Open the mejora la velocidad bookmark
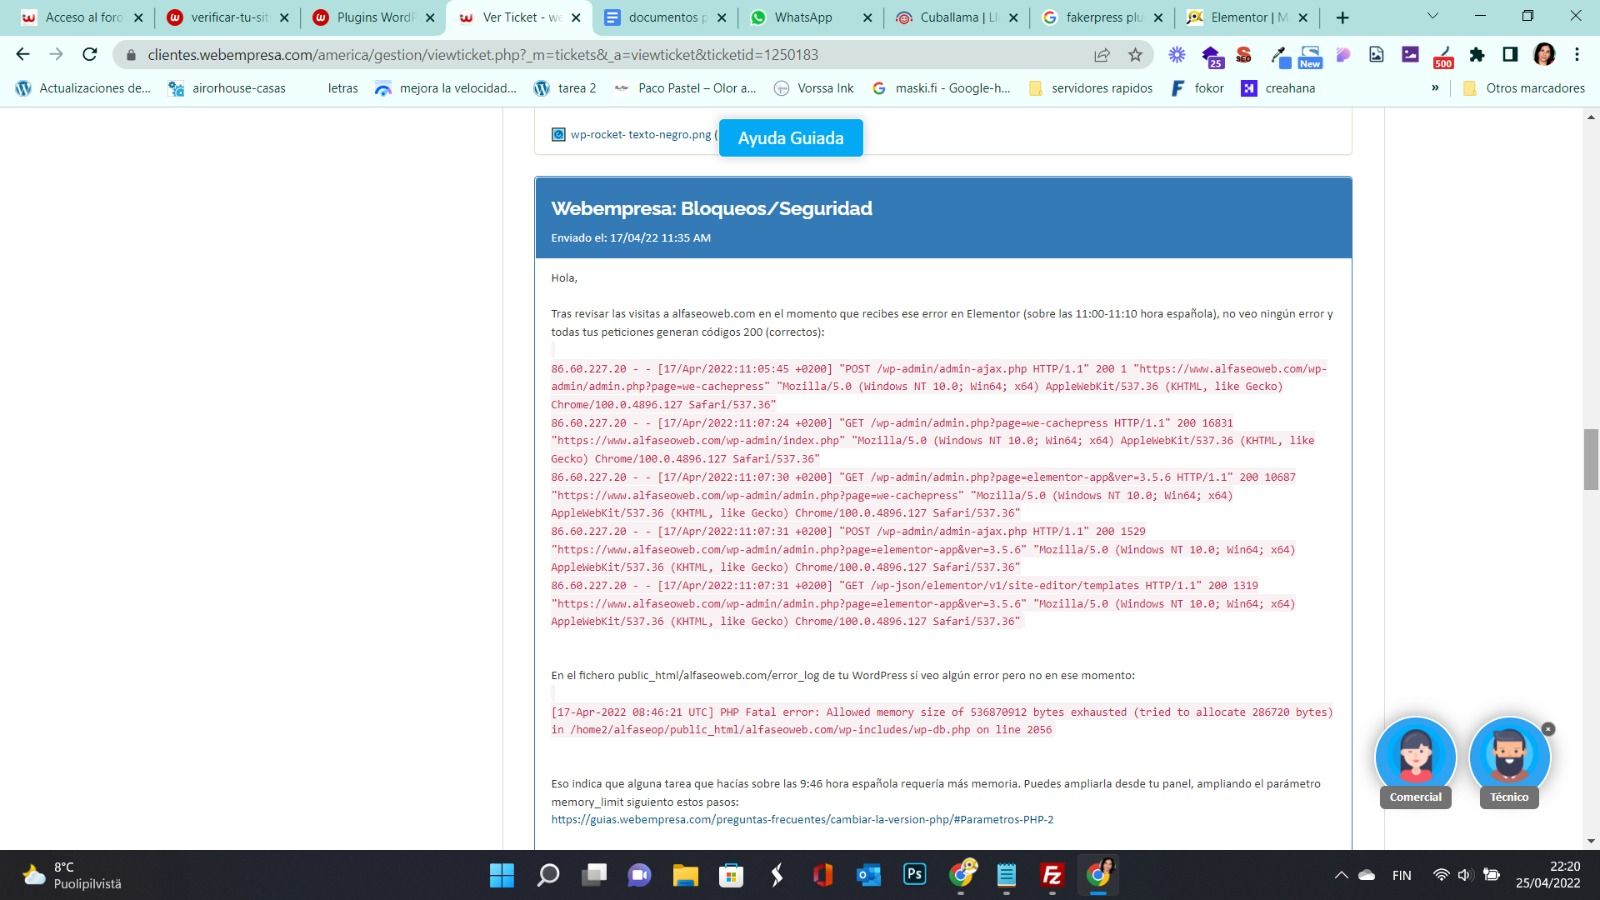The width and height of the screenshot is (1600, 900). click(446, 88)
